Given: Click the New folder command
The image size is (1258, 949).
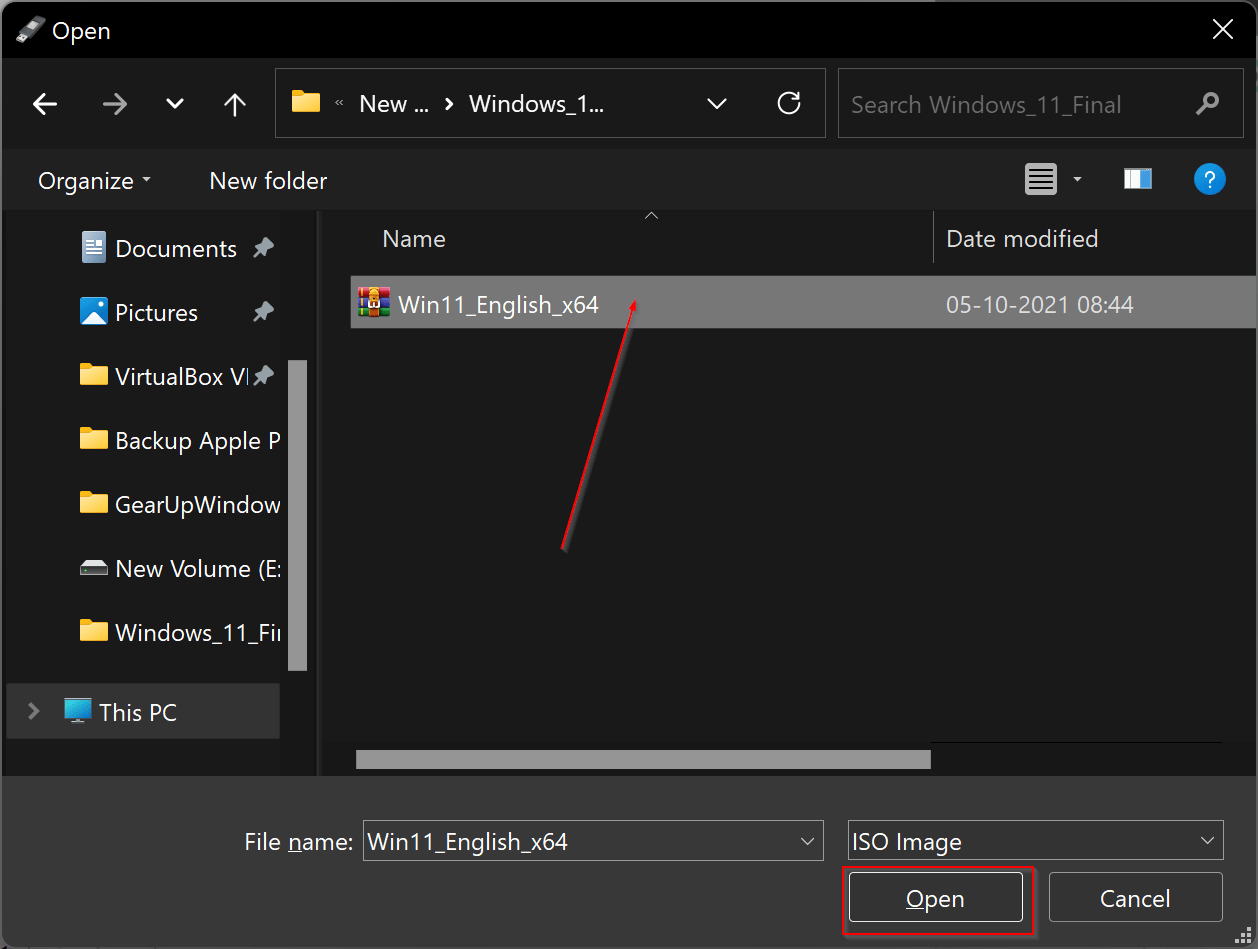Looking at the screenshot, I should coord(267,180).
